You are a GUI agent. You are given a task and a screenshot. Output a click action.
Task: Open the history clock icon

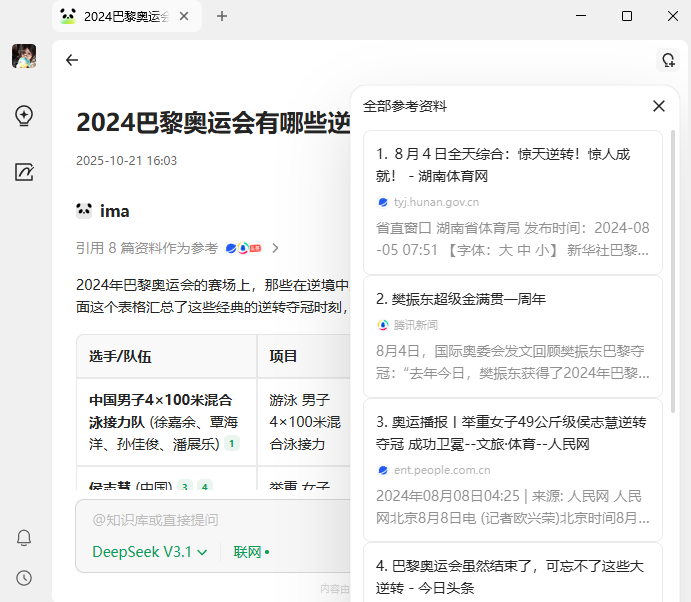(24, 577)
